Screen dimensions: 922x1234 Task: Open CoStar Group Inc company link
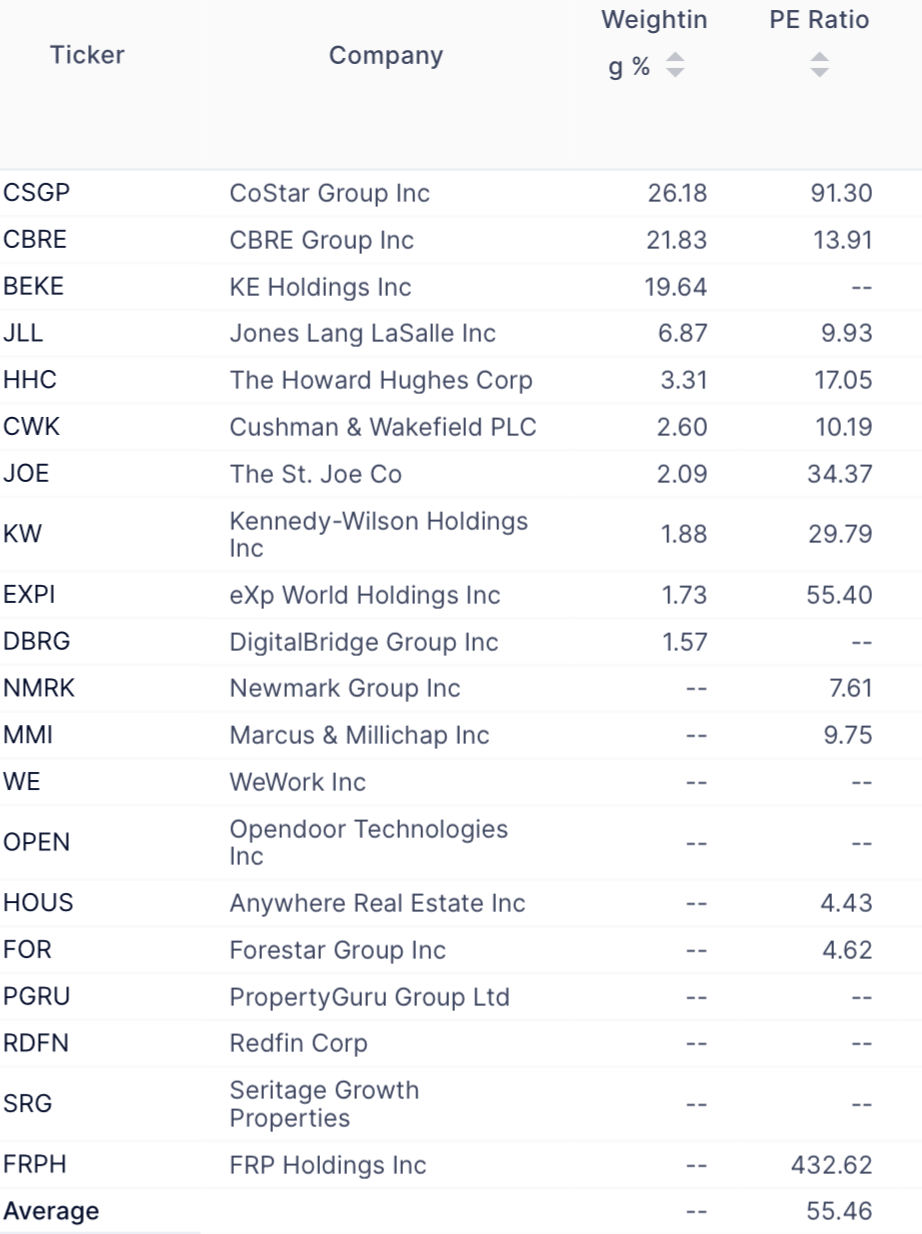point(330,193)
